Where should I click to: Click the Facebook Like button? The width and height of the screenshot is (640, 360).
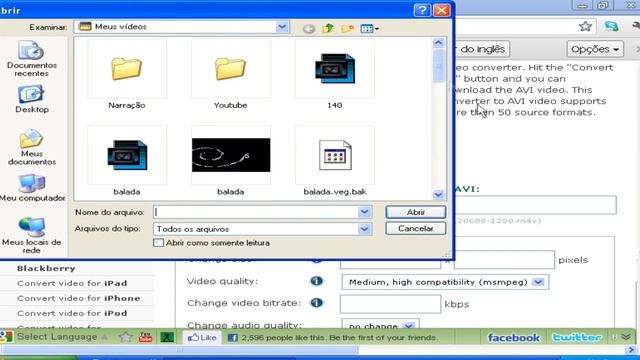coord(202,338)
